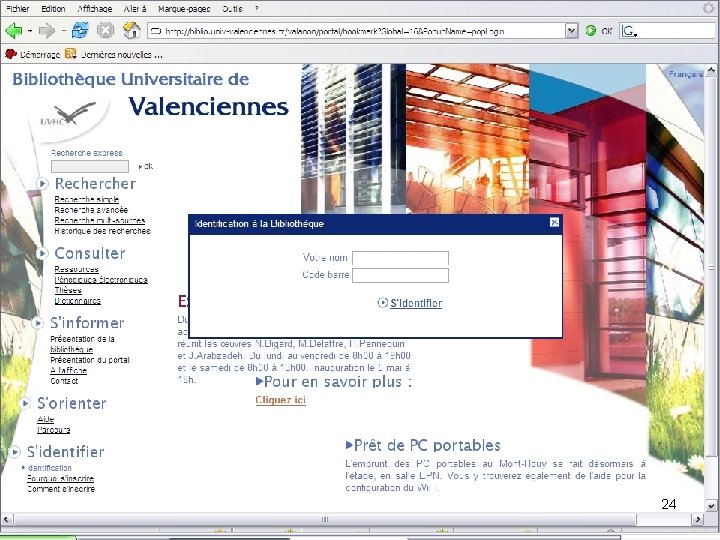Click the circle icon beside S'identifier link
The image size is (720, 540).
pos(382,303)
